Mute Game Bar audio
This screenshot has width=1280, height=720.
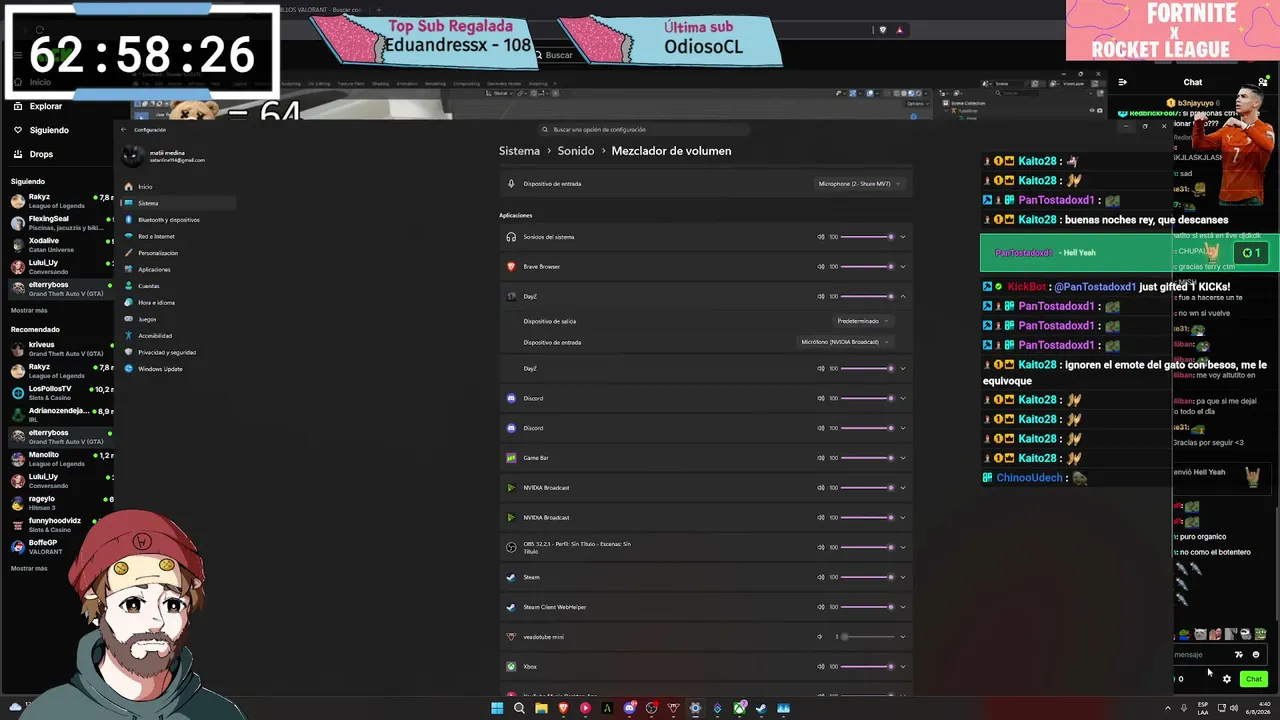[x=821, y=458]
